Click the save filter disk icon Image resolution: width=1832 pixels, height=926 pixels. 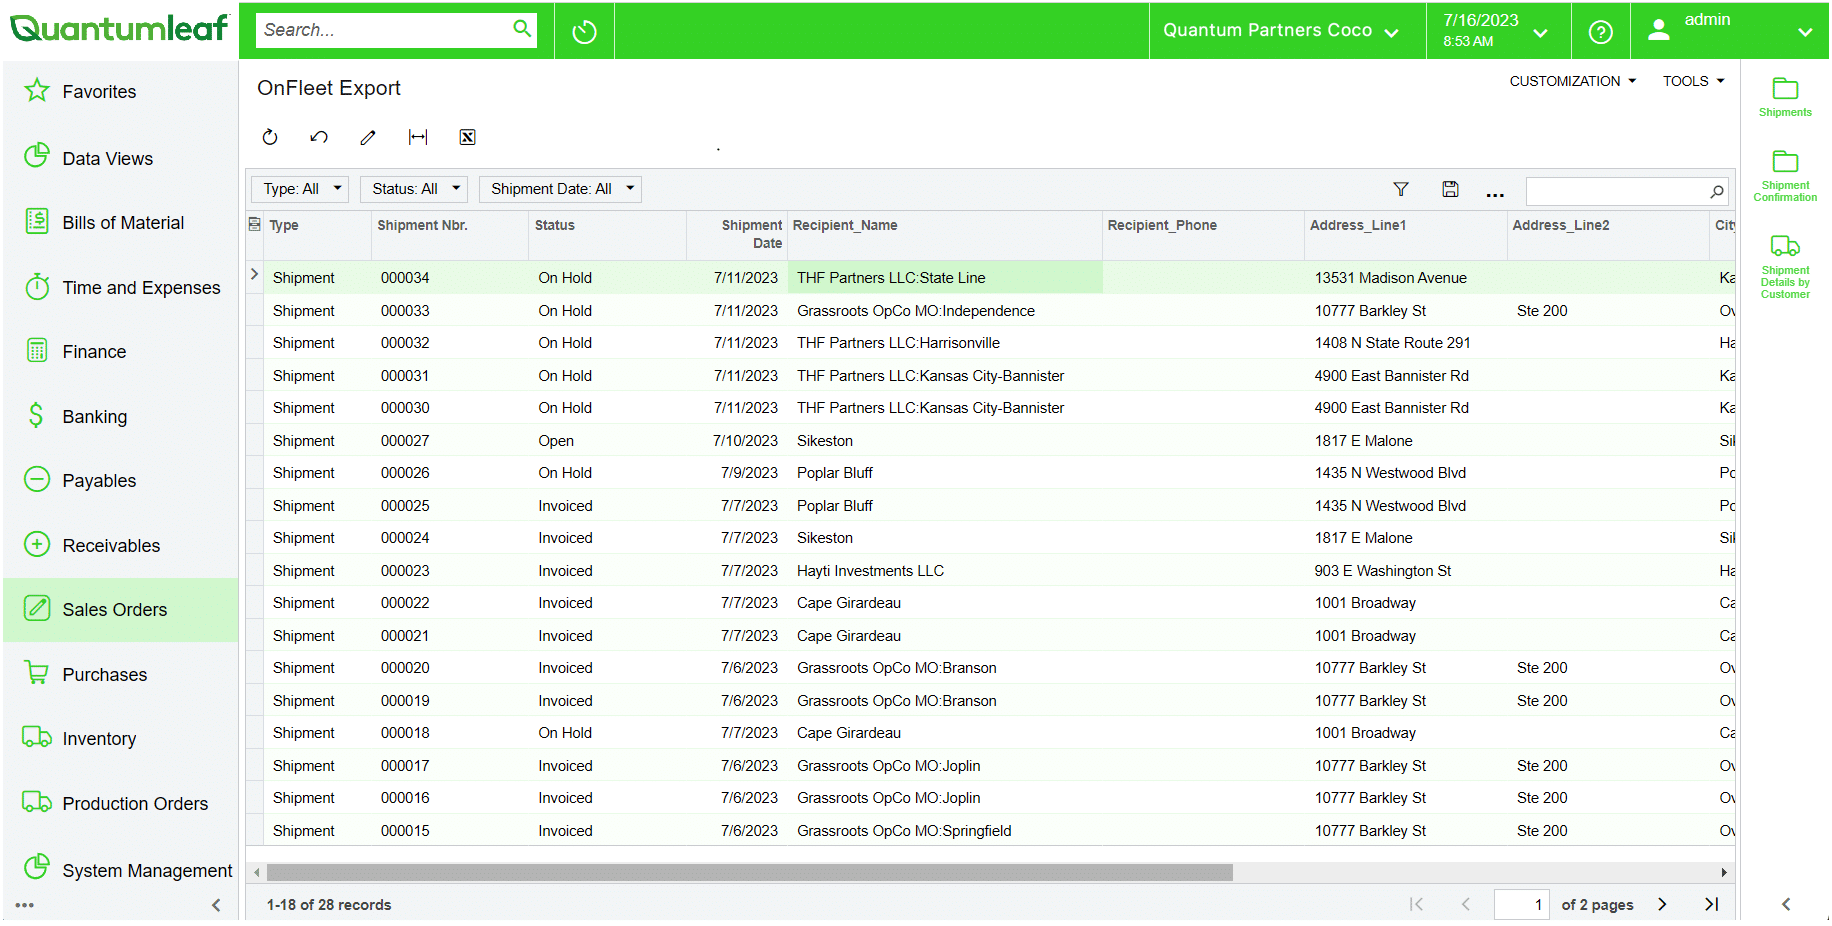tap(1450, 189)
